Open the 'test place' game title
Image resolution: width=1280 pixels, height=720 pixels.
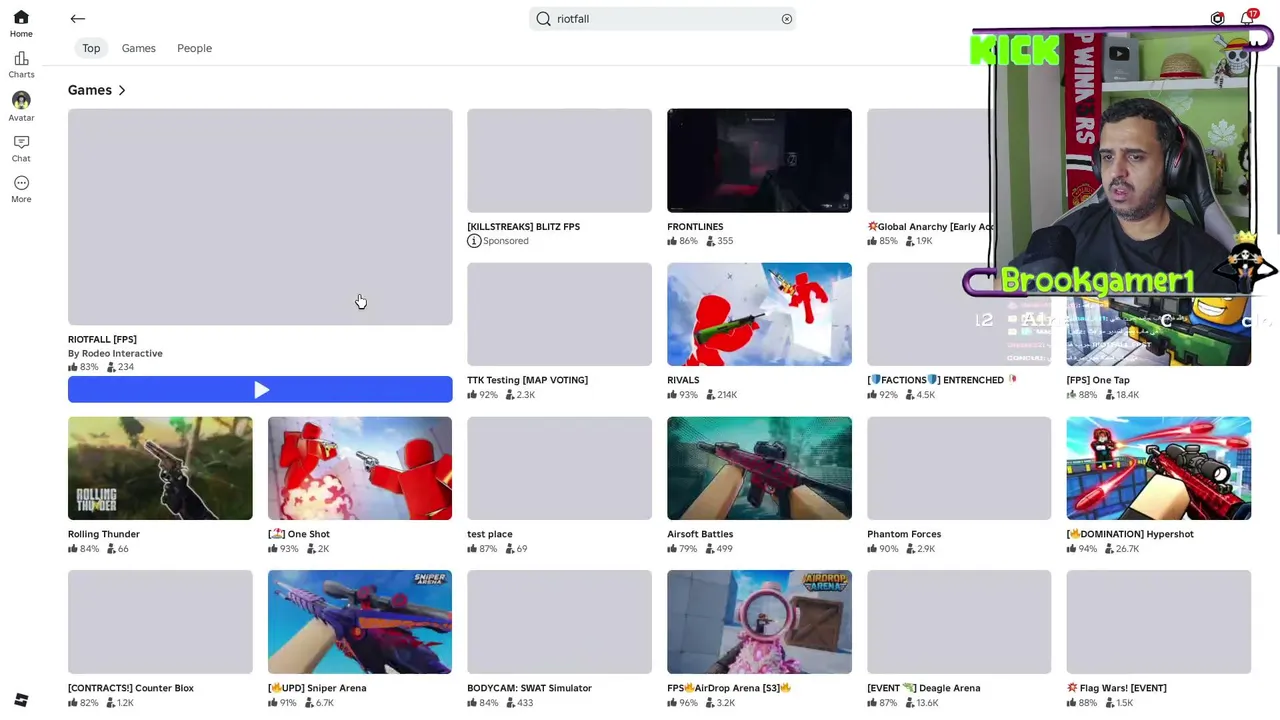click(490, 534)
